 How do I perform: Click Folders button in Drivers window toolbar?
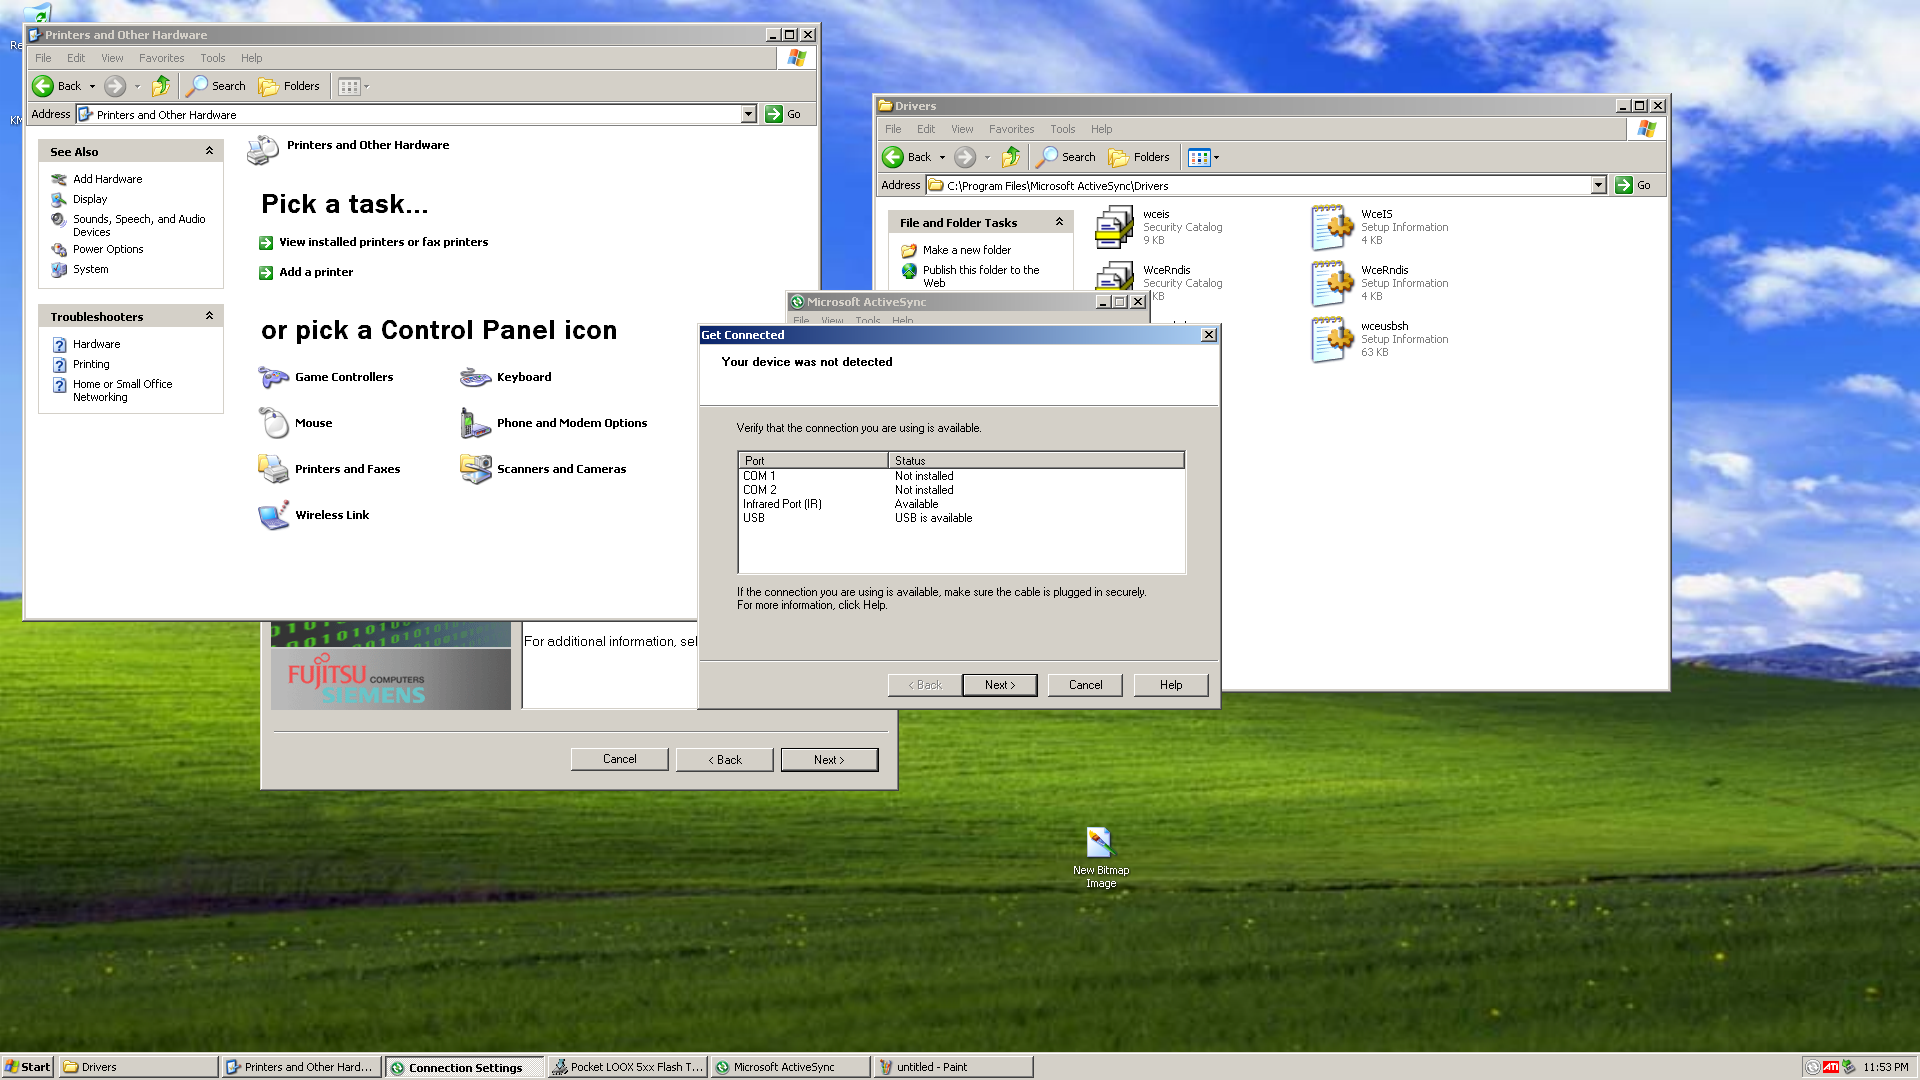(1140, 157)
